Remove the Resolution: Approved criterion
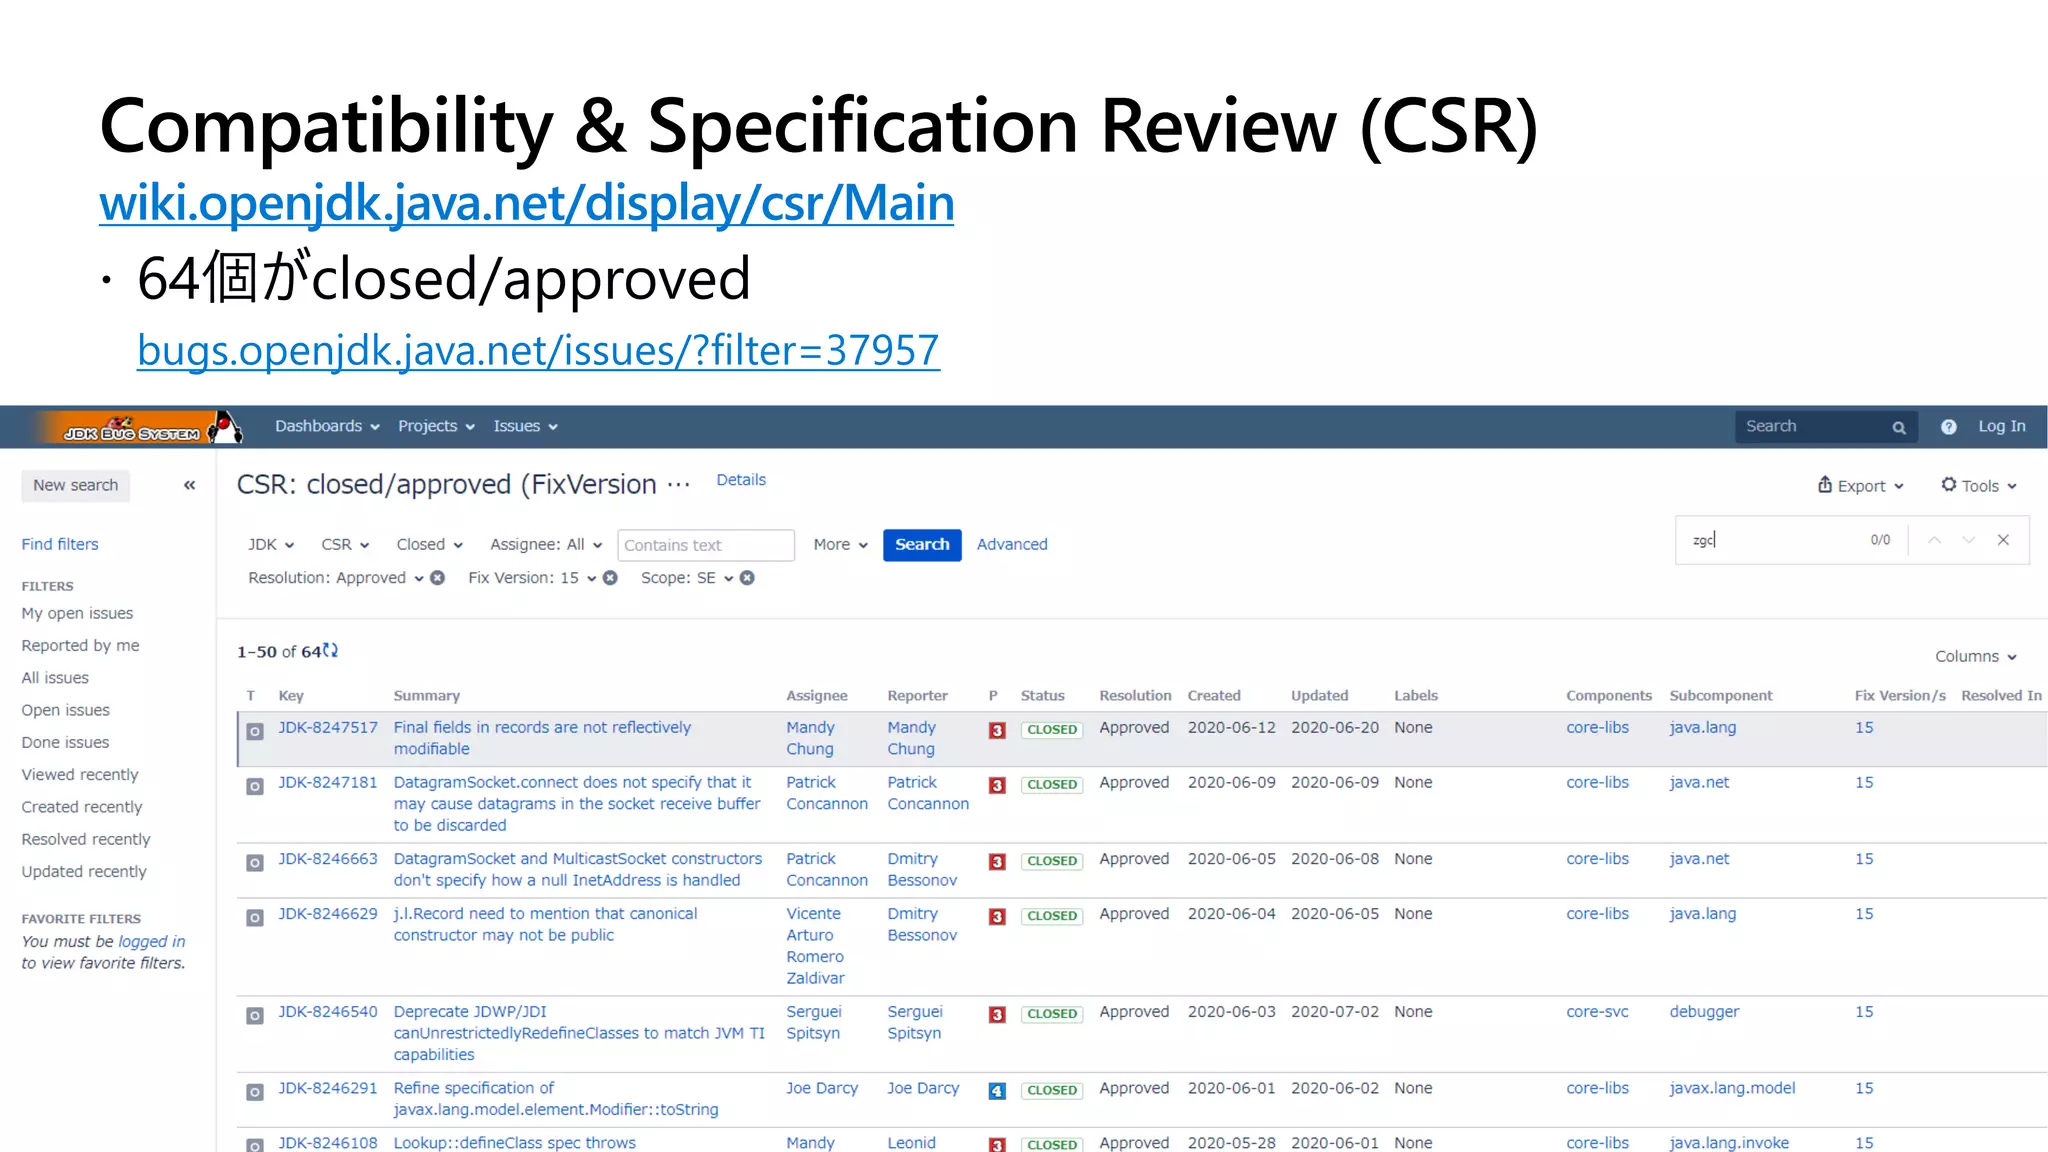2048x1152 pixels. coord(437,578)
